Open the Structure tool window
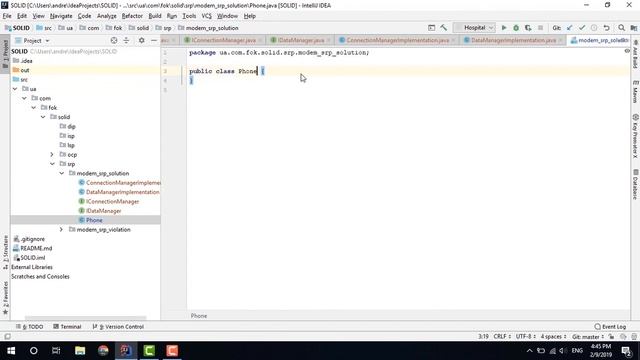 click(5, 252)
